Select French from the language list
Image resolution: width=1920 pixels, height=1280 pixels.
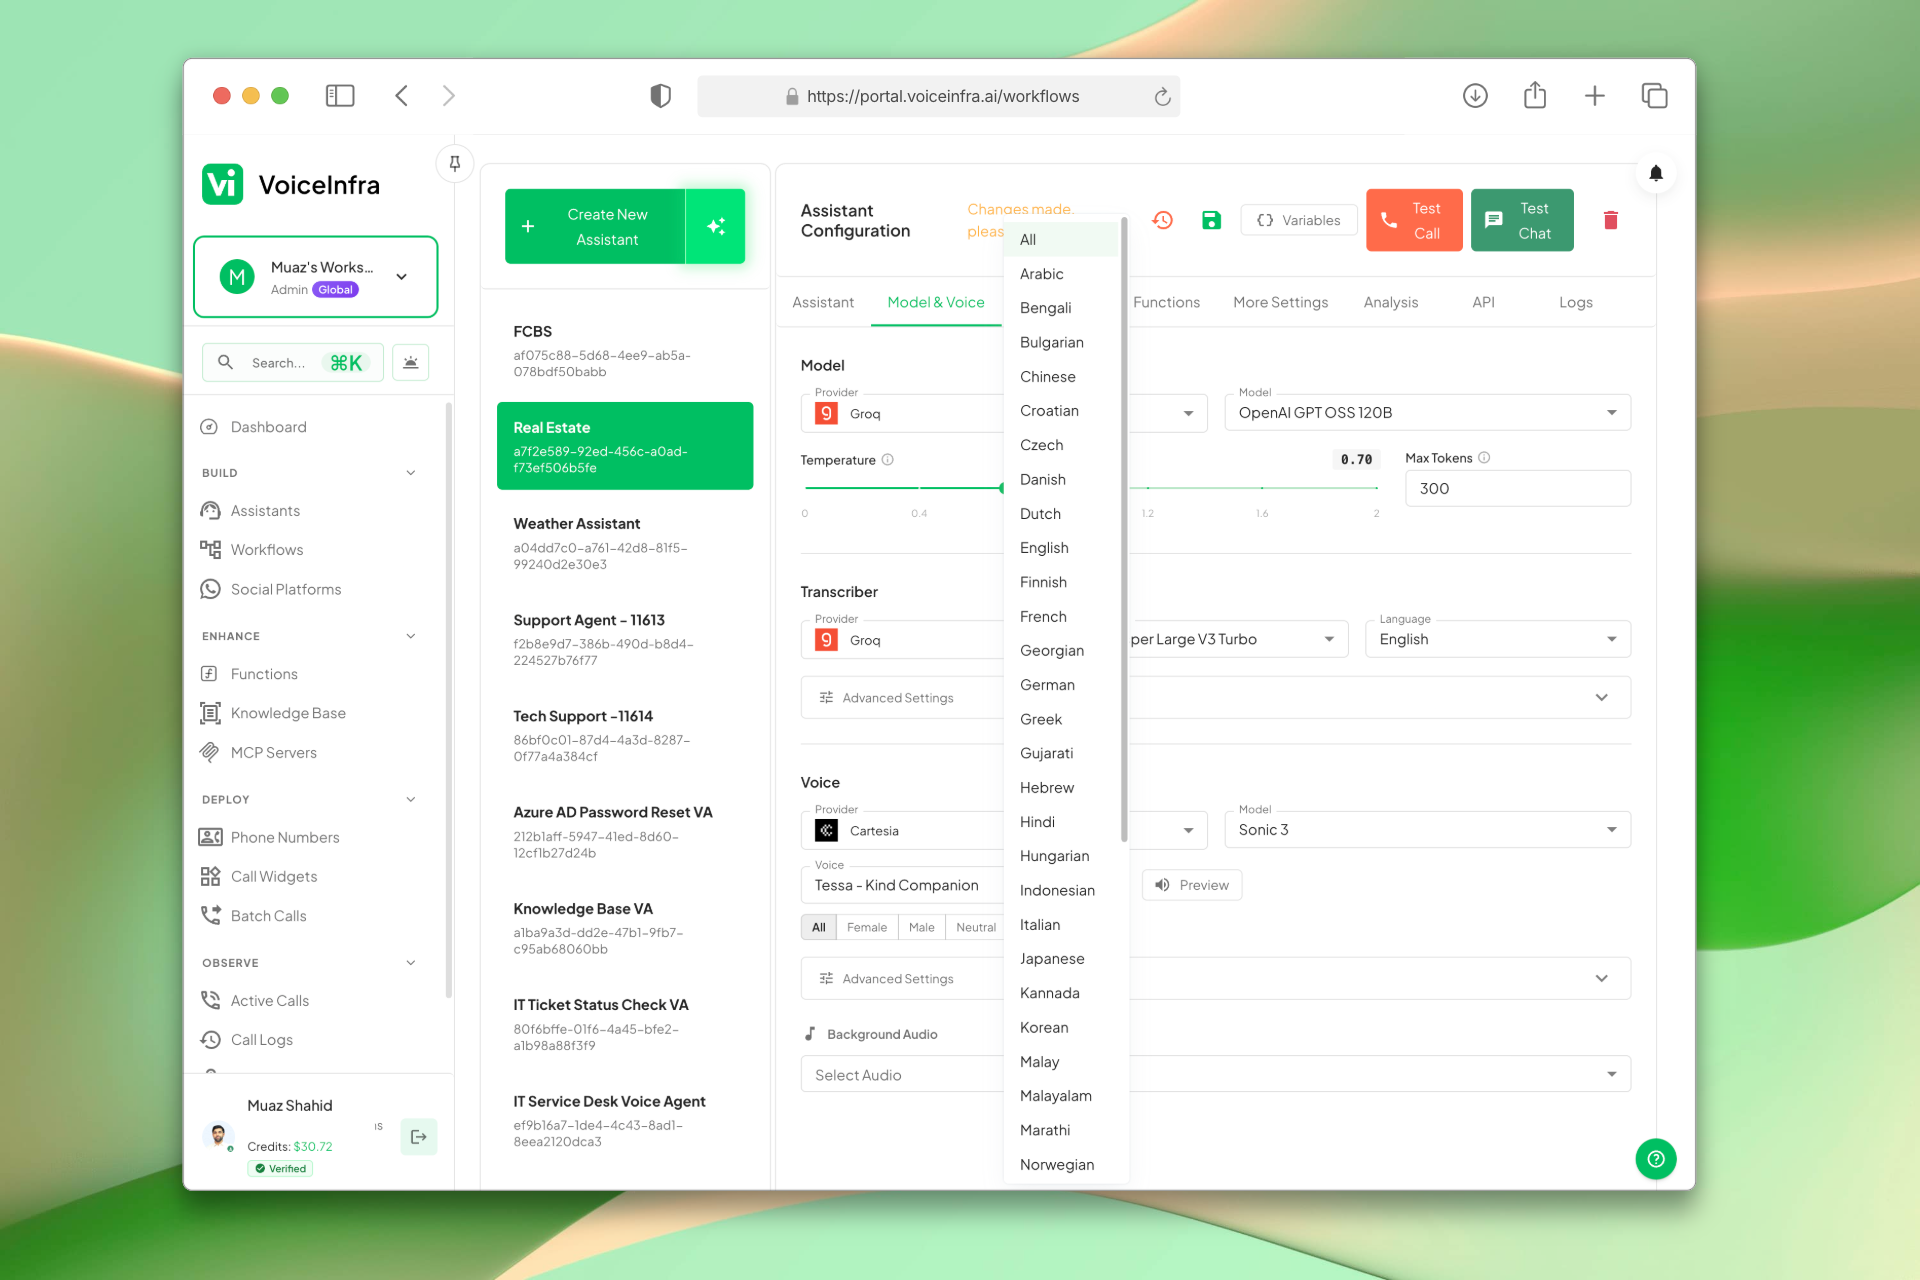(x=1063, y=617)
